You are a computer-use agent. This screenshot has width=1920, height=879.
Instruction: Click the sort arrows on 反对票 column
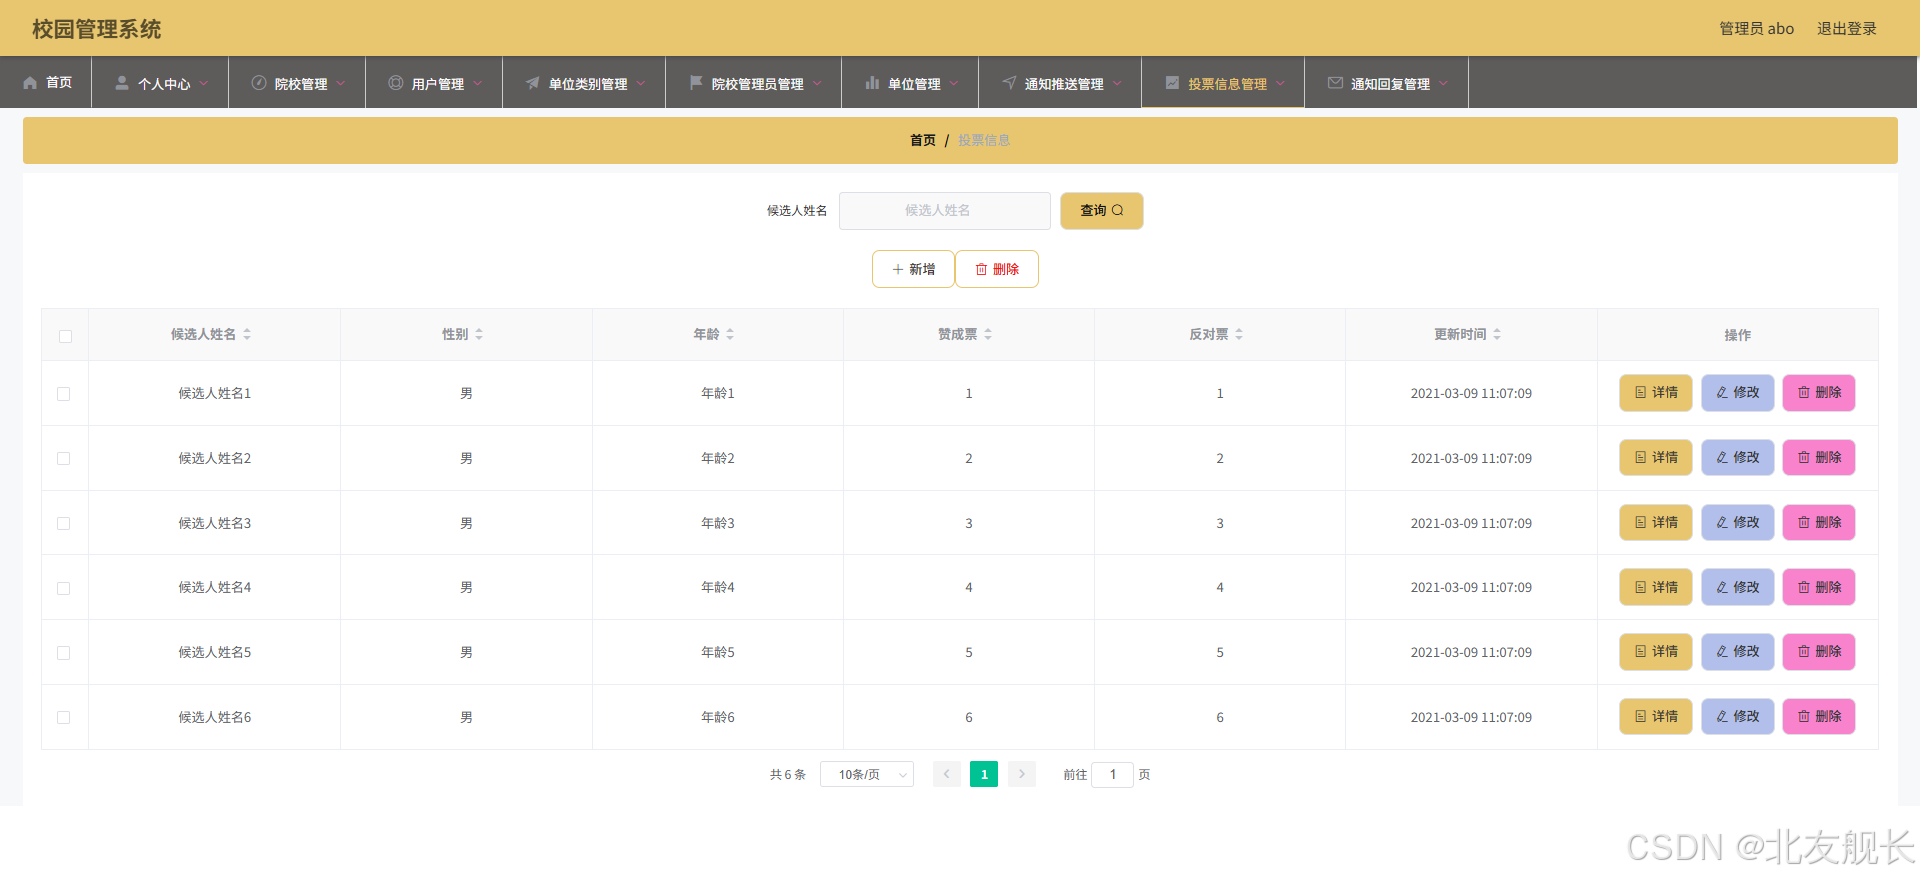(x=1239, y=334)
